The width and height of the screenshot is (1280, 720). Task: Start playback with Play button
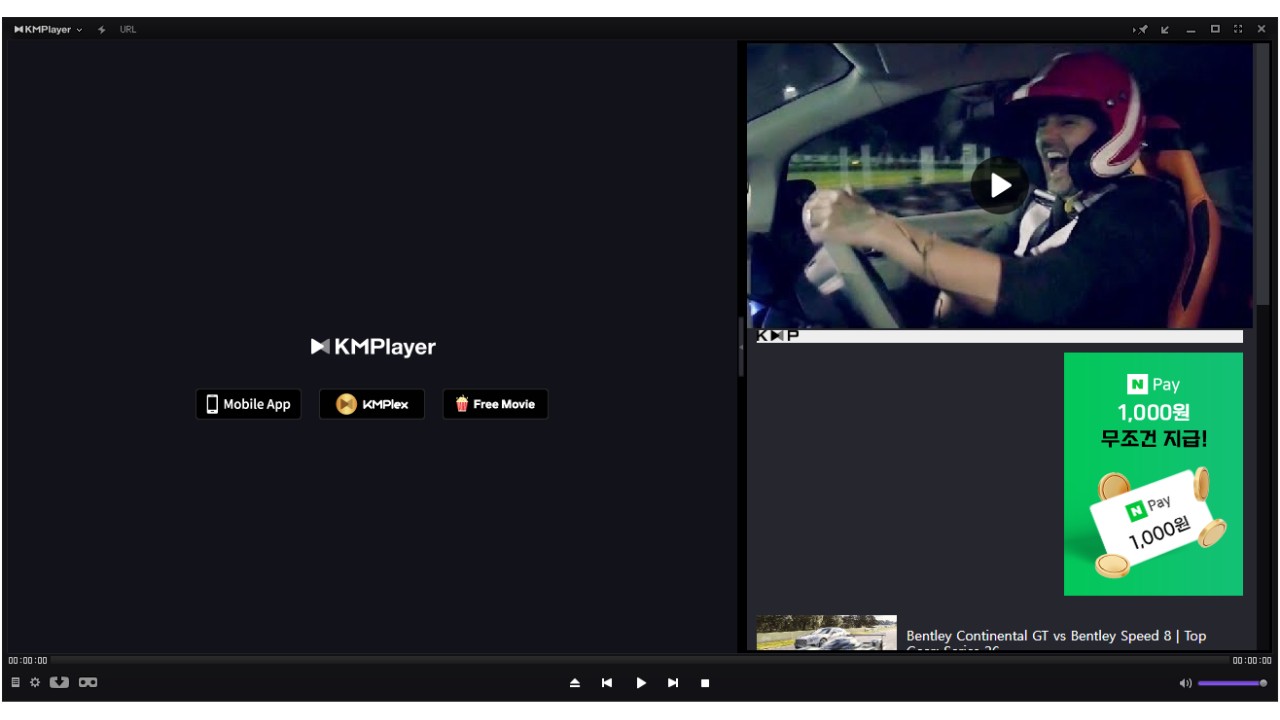(x=641, y=683)
